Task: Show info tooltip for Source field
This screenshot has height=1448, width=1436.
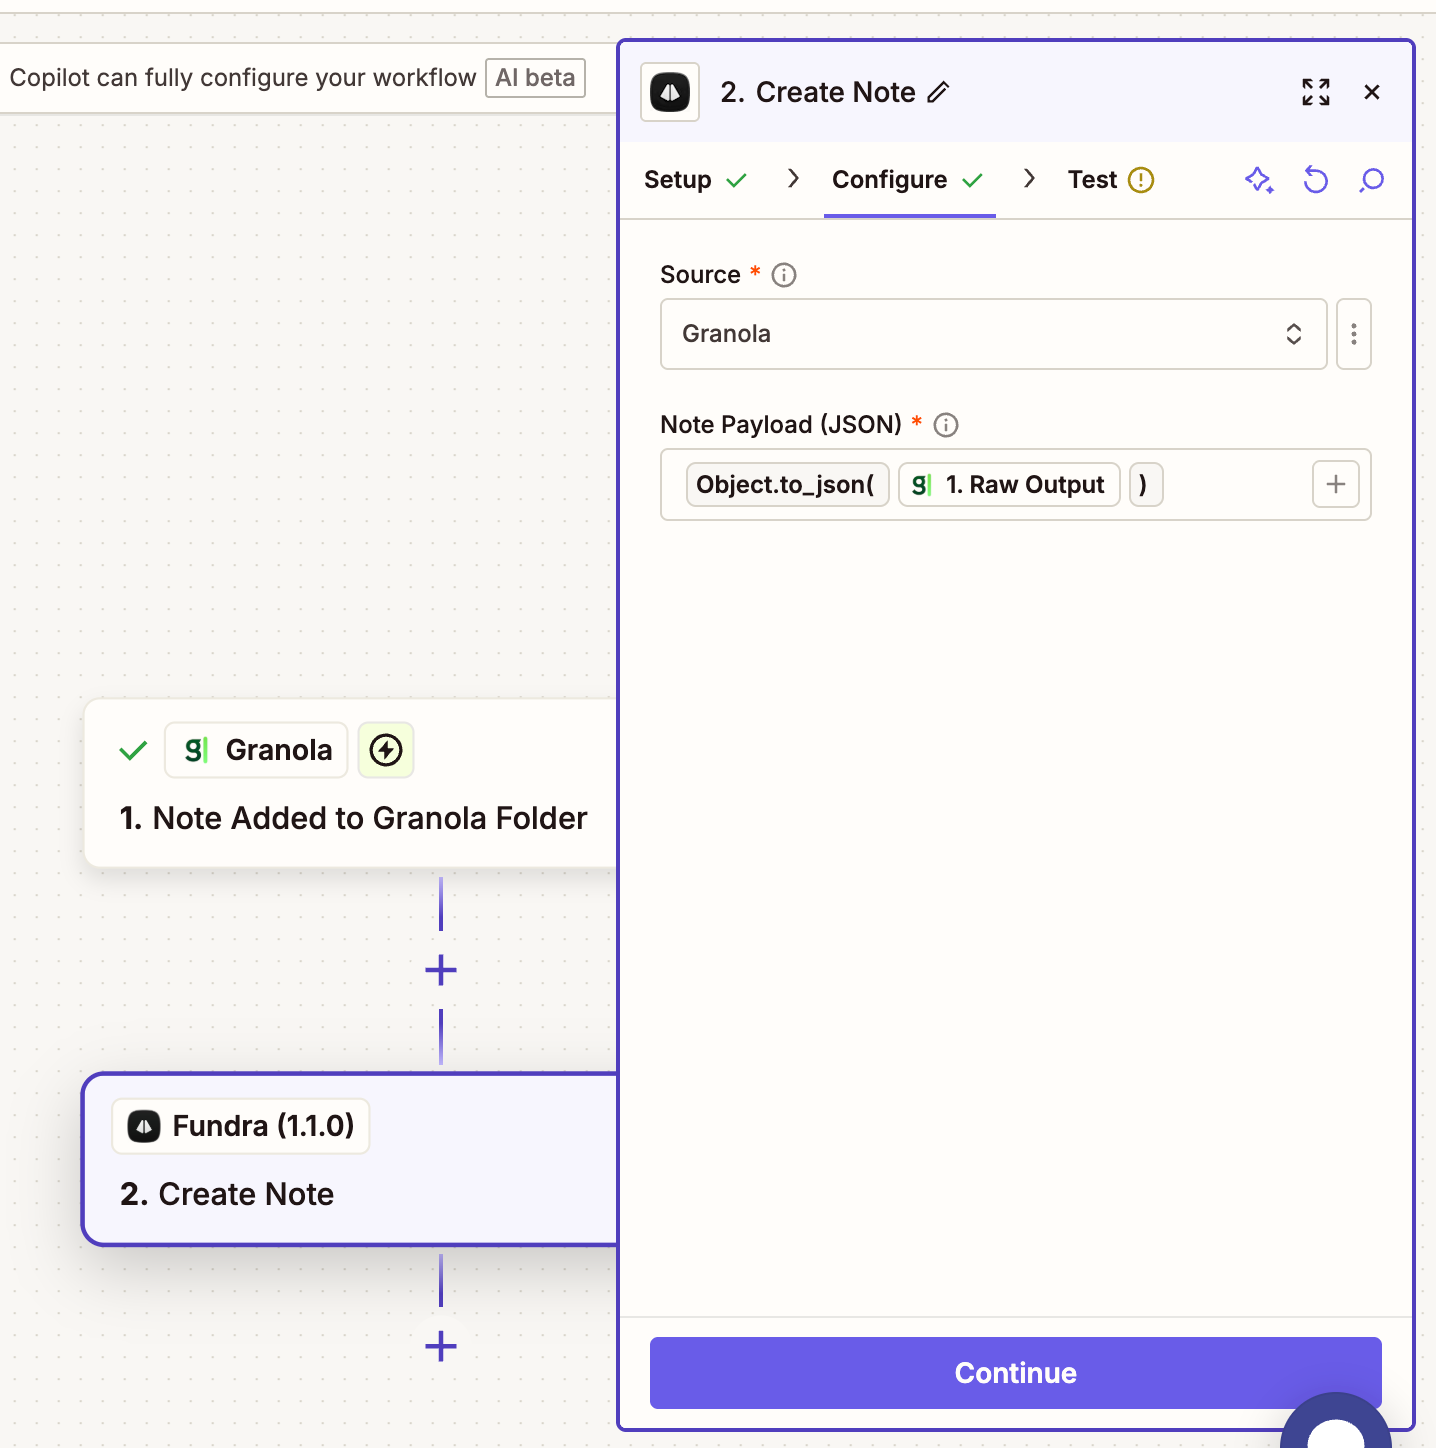Action: click(784, 275)
